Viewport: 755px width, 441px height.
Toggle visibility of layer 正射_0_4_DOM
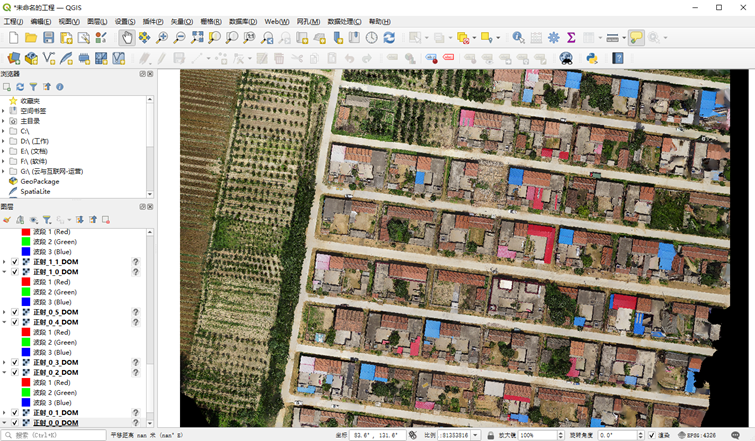point(15,322)
